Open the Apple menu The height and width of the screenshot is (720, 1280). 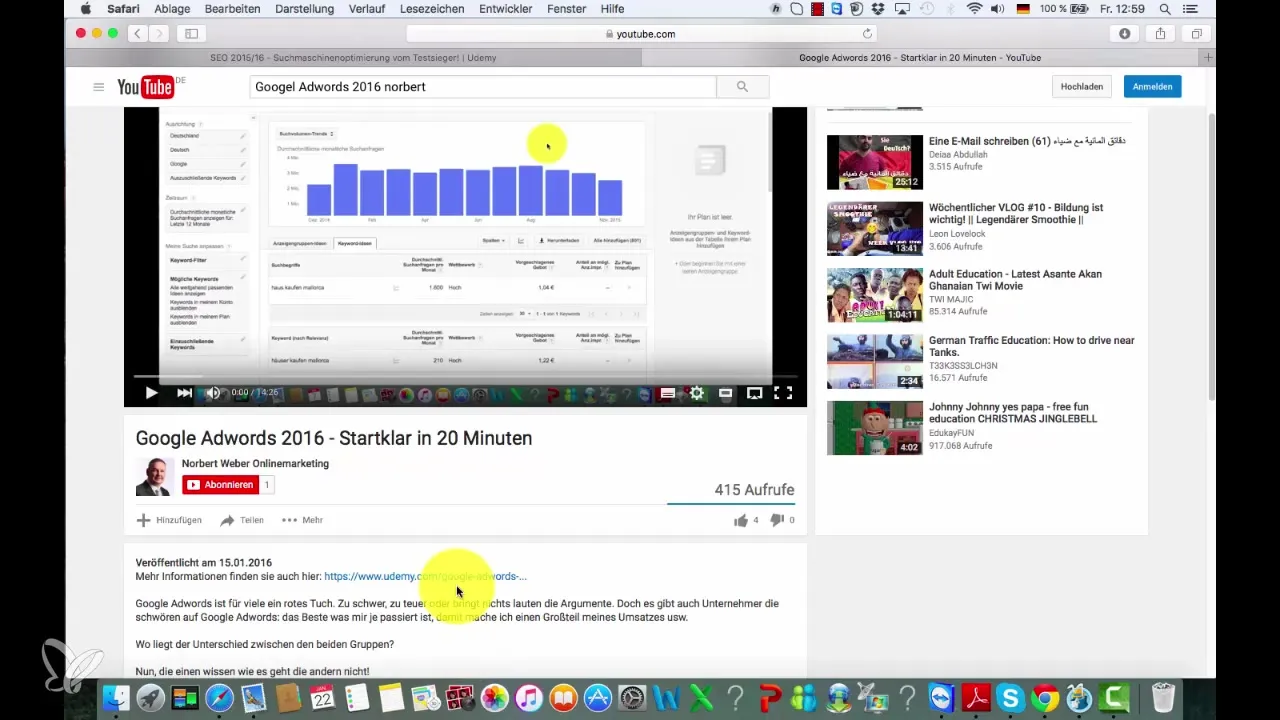(86, 9)
